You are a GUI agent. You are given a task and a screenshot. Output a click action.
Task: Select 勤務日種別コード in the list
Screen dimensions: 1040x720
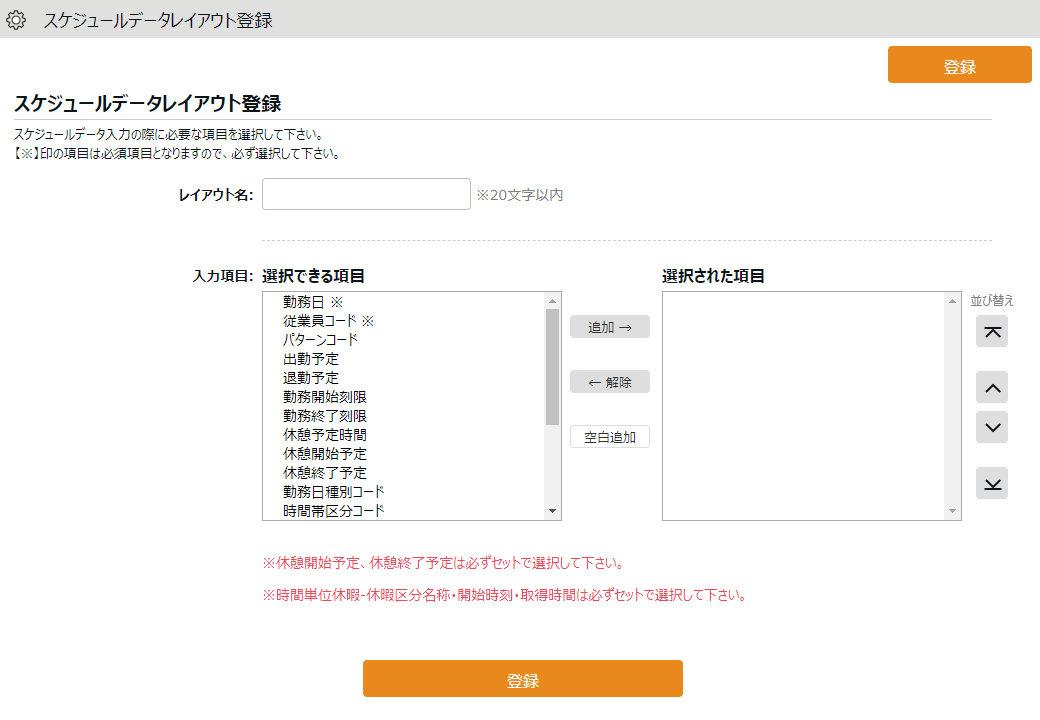click(x=404, y=492)
